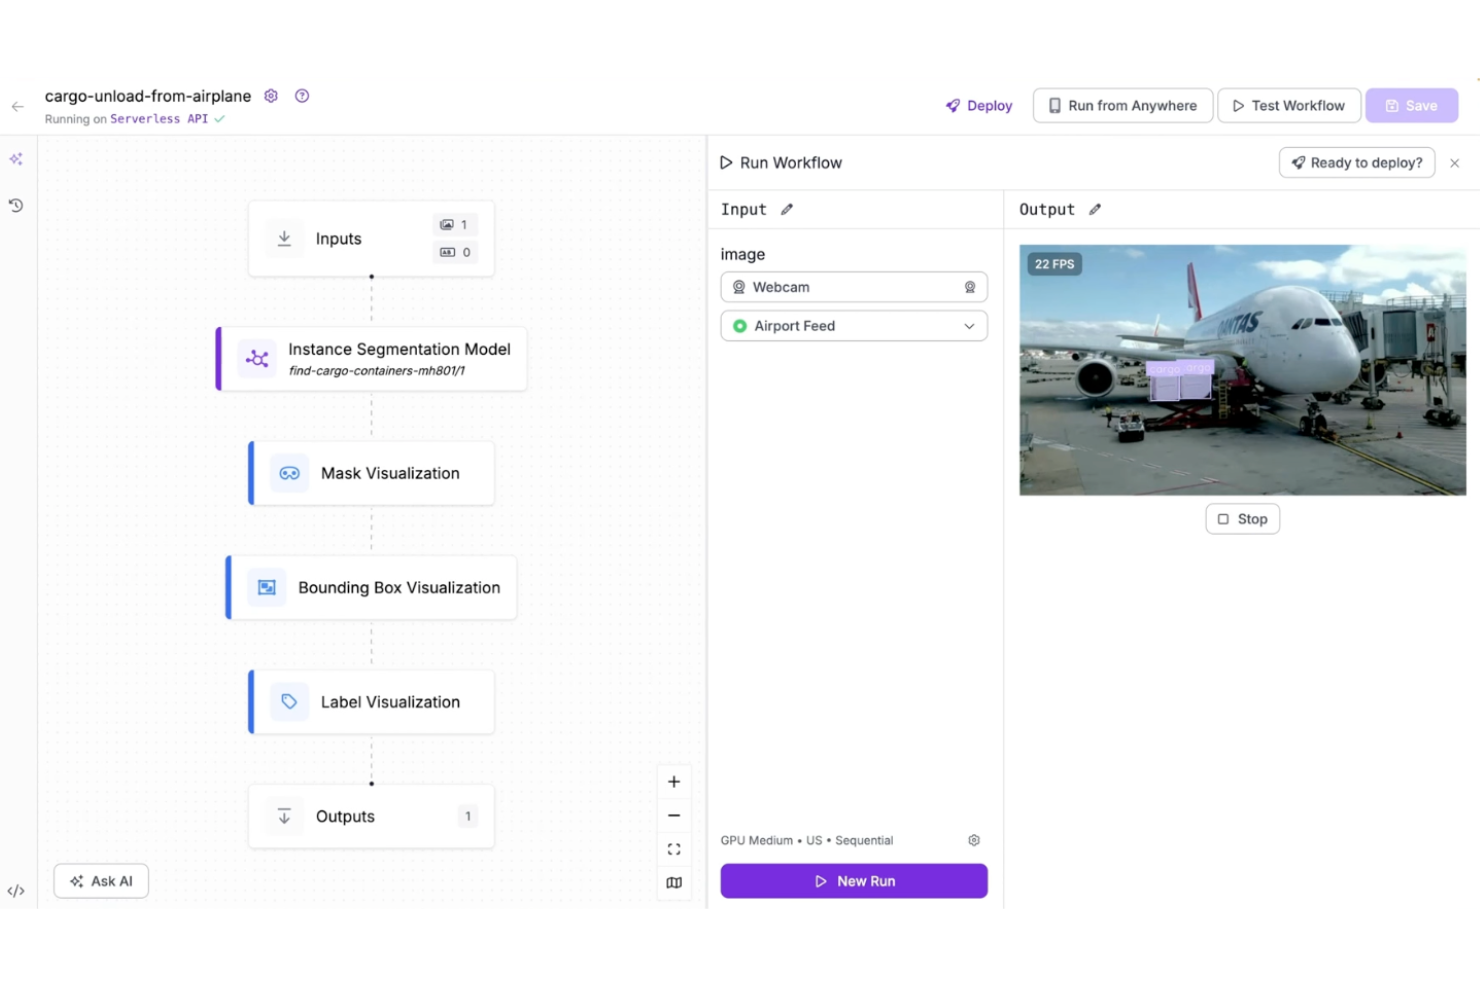Viewport: 1480px width, 987px height.
Task: Fit the workflow to screen using the expand icon
Action: point(674,848)
